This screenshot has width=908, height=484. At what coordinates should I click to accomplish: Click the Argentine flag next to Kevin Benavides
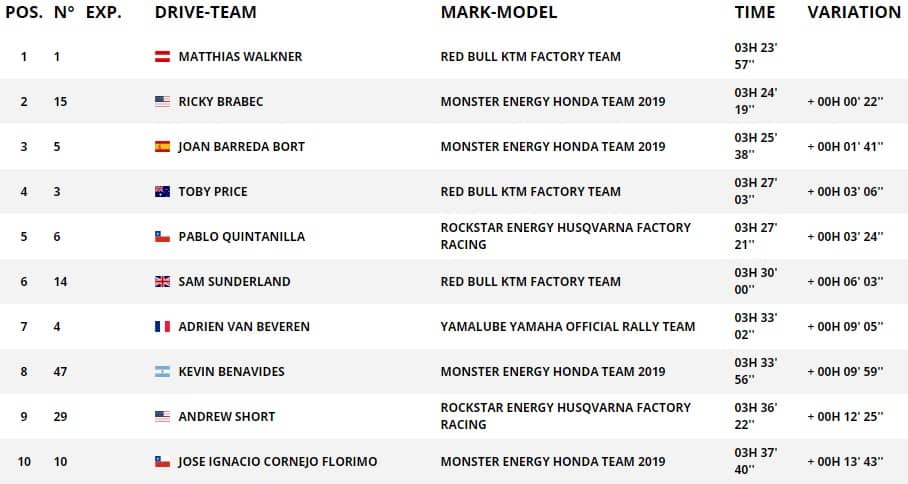click(162, 372)
